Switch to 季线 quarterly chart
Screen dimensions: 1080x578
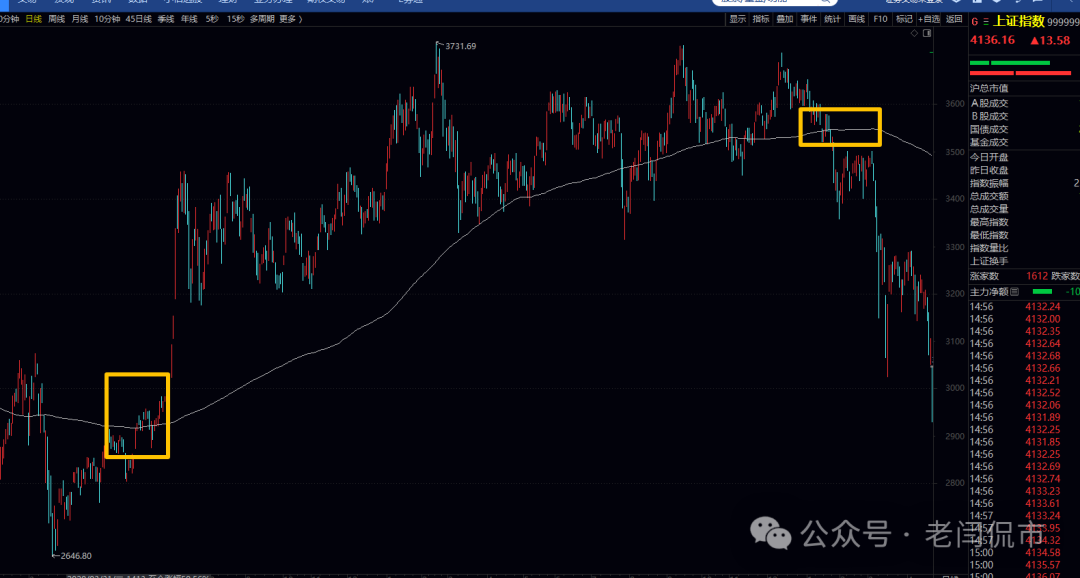coord(165,19)
